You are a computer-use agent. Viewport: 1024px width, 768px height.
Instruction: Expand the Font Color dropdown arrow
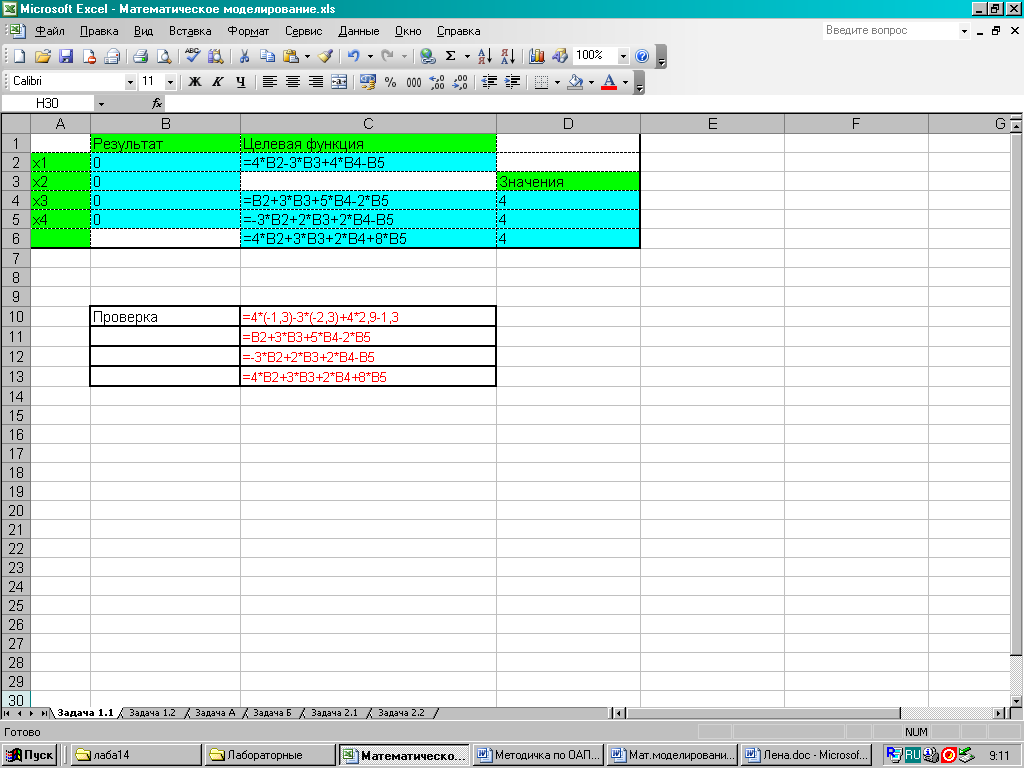pos(626,82)
